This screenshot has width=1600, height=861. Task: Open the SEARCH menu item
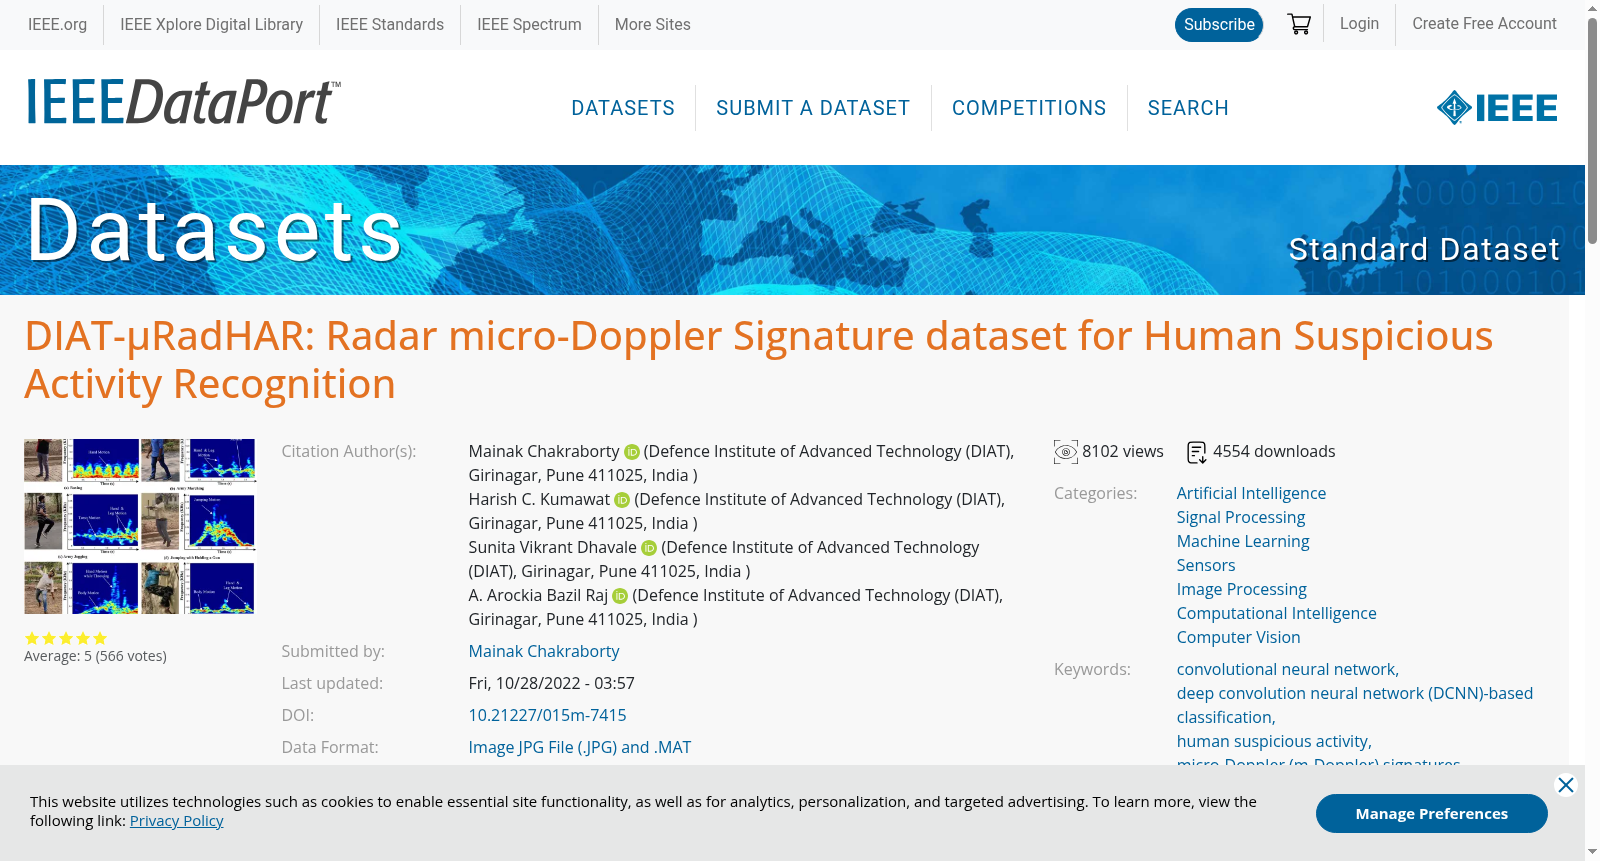point(1188,108)
